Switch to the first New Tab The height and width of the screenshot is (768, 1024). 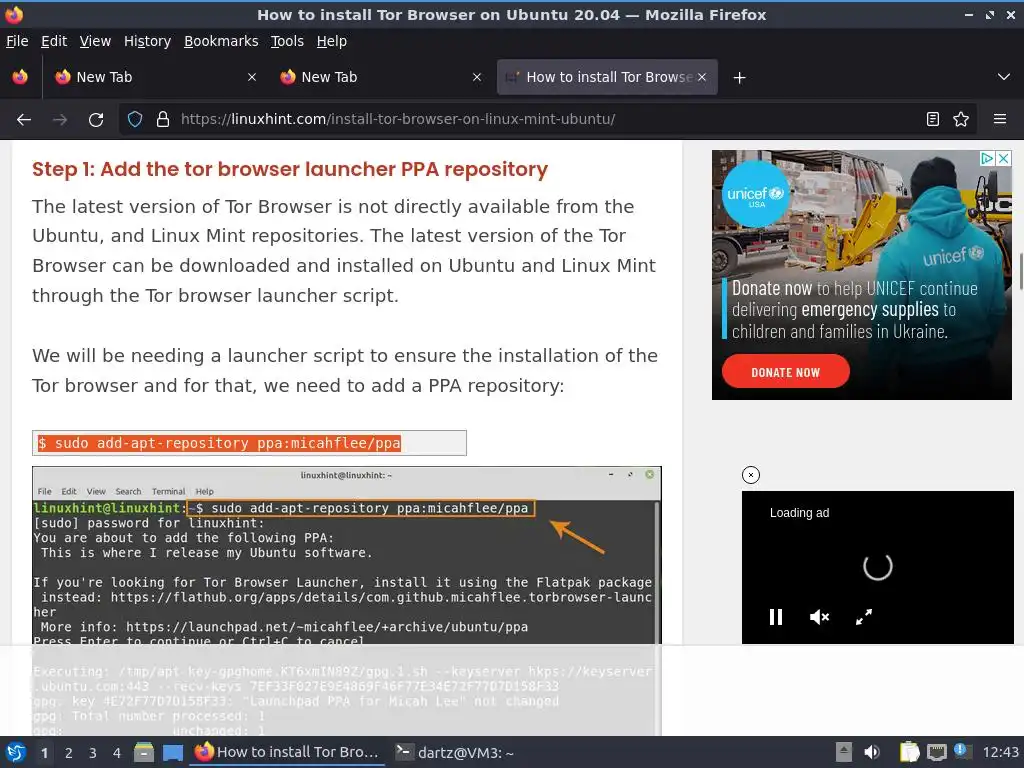pos(155,77)
